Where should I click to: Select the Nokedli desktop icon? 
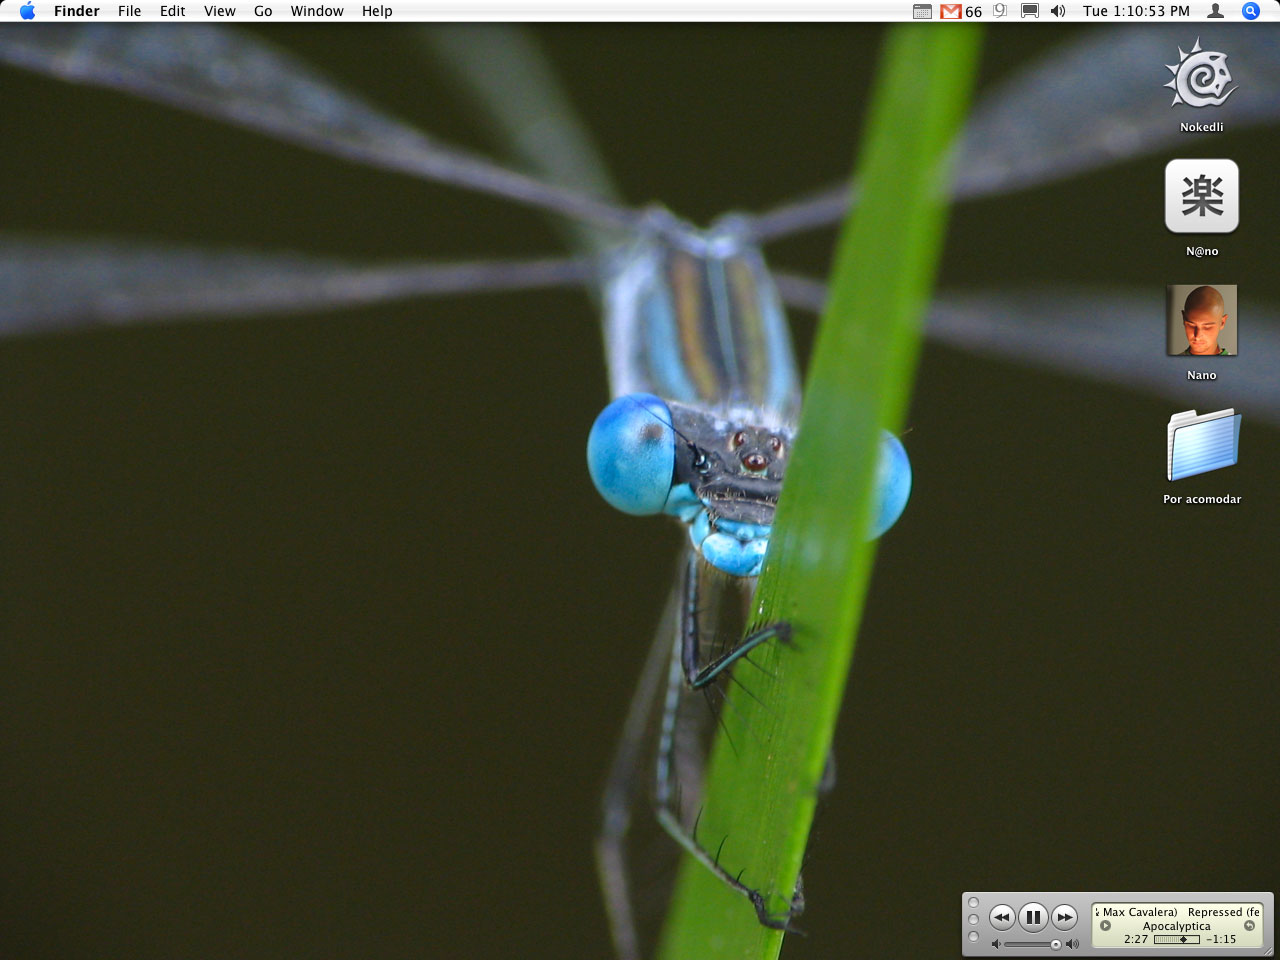1201,74
